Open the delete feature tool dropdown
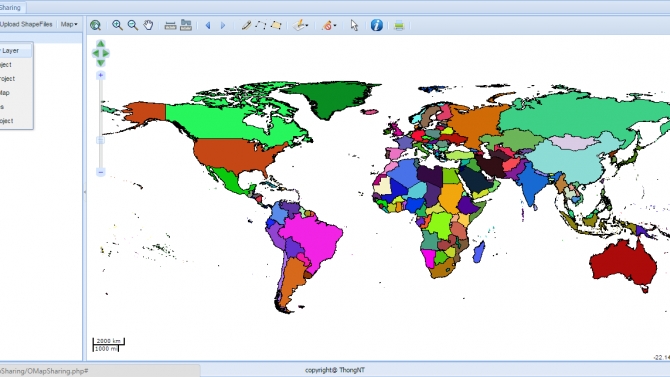This screenshot has height=377, width=670. (329, 25)
